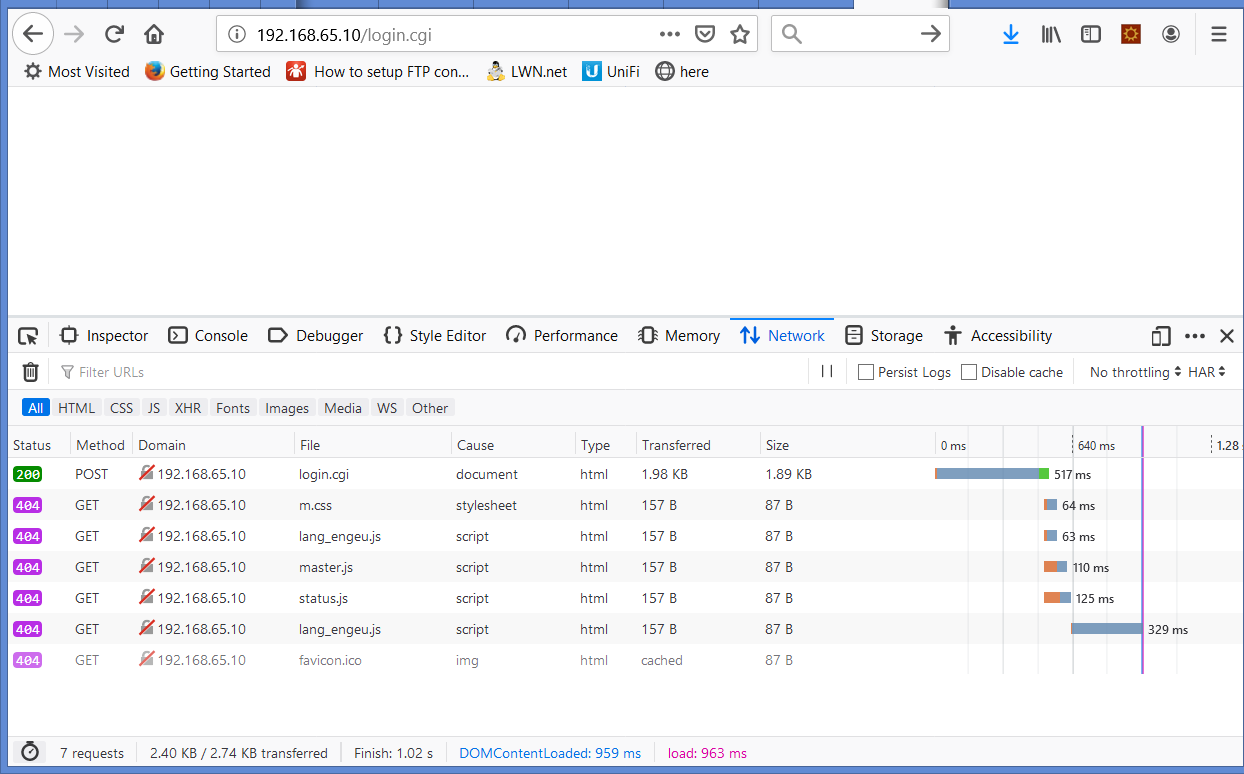Click the search bar magnifier icon
This screenshot has width=1244, height=774.
(x=792, y=34)
